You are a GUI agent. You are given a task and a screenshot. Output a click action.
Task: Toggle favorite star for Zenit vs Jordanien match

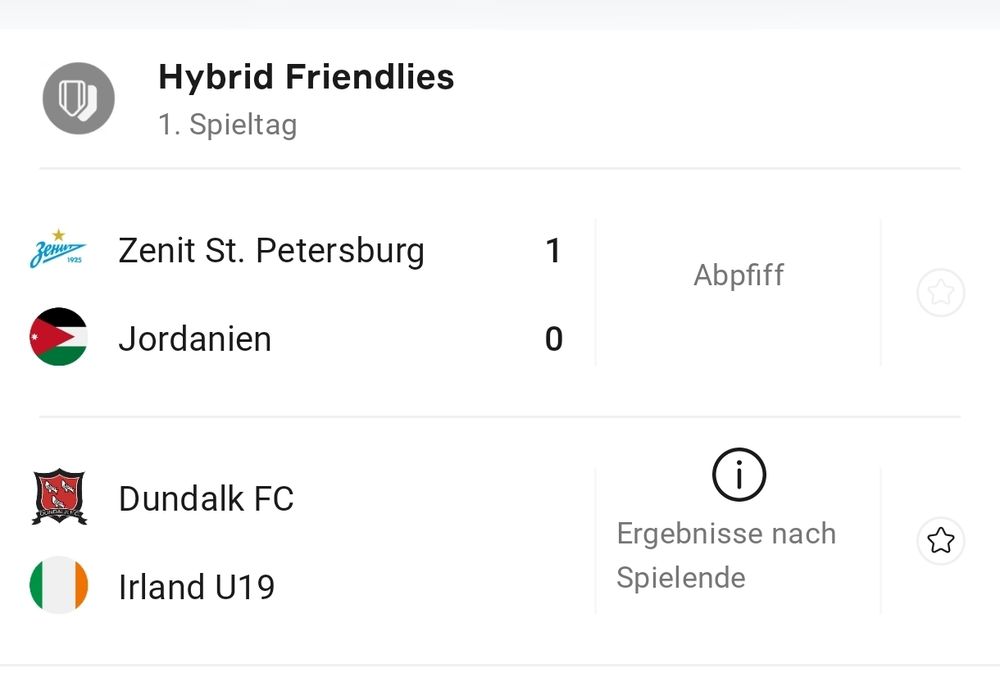tap(940, 293)
